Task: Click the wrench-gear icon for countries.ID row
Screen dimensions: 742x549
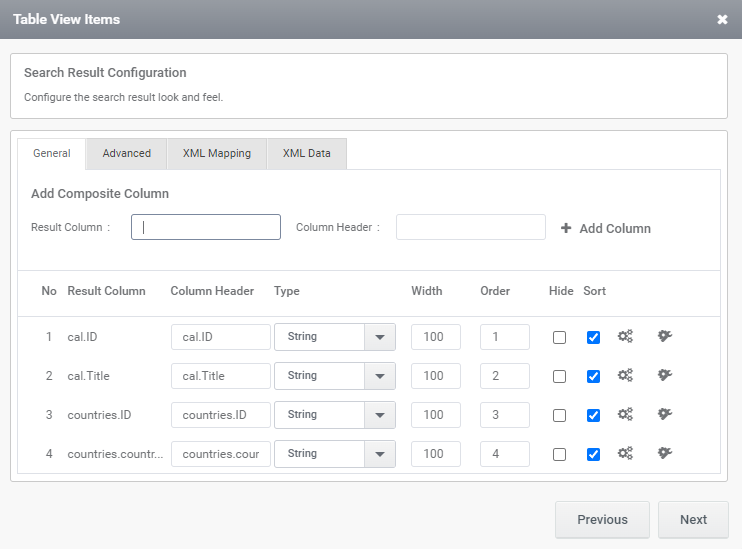Action: tap(664, 414)
